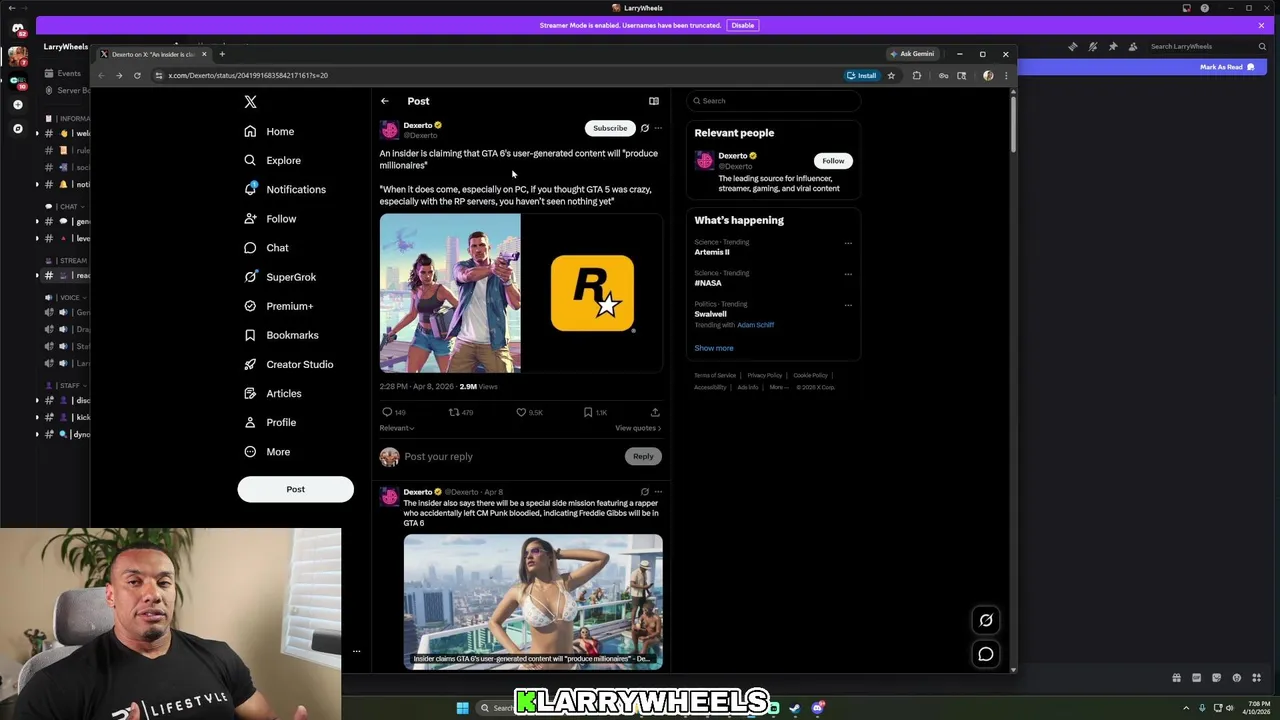Open View quotes link
The image size is (1280, 720).
(638, 428)
